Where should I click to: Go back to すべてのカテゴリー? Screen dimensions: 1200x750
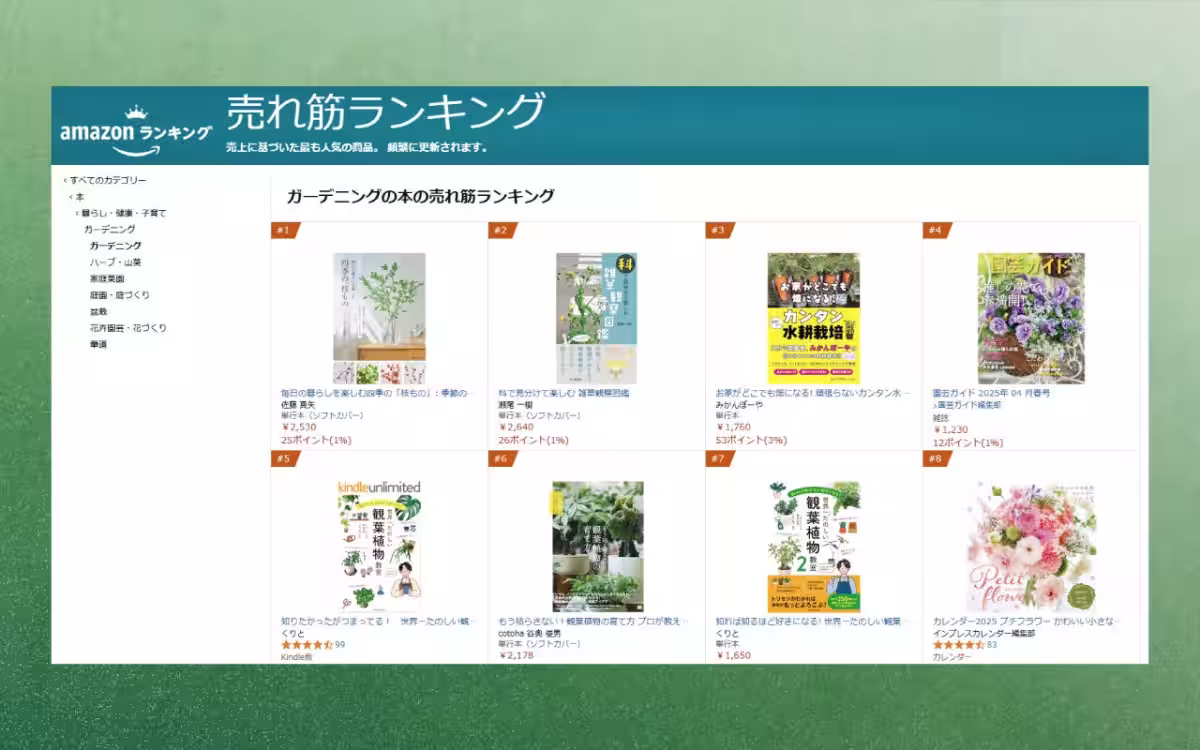[107, 180]
